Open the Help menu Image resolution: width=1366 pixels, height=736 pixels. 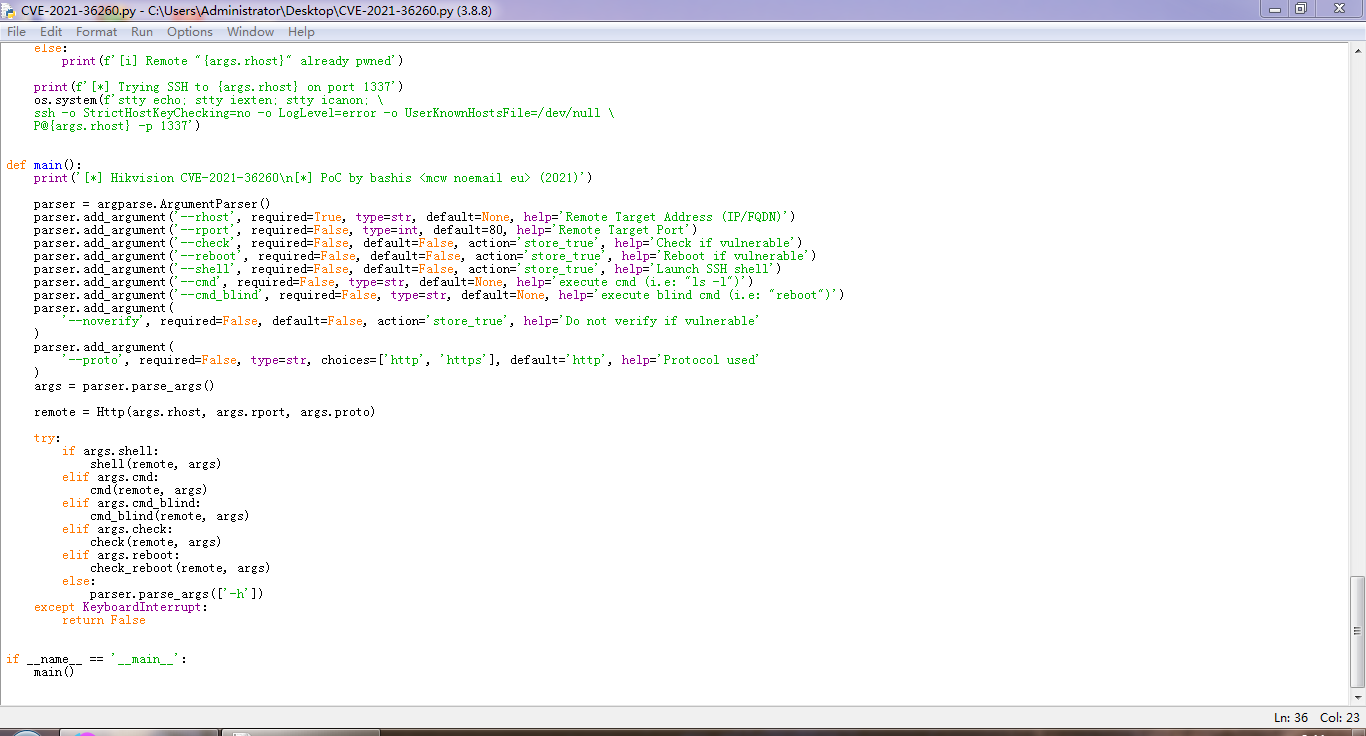pos(301,32)
